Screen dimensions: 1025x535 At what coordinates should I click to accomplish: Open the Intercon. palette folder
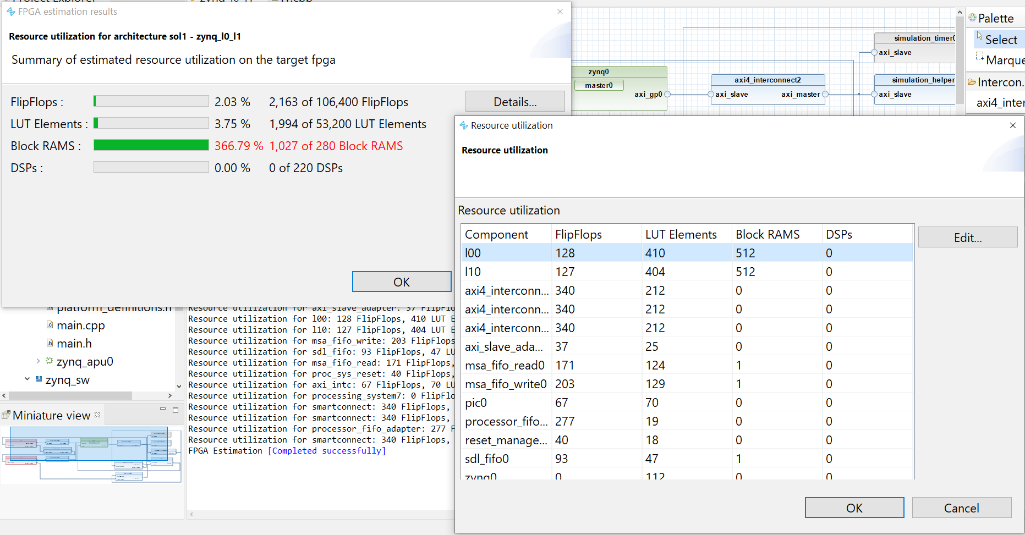995,82
